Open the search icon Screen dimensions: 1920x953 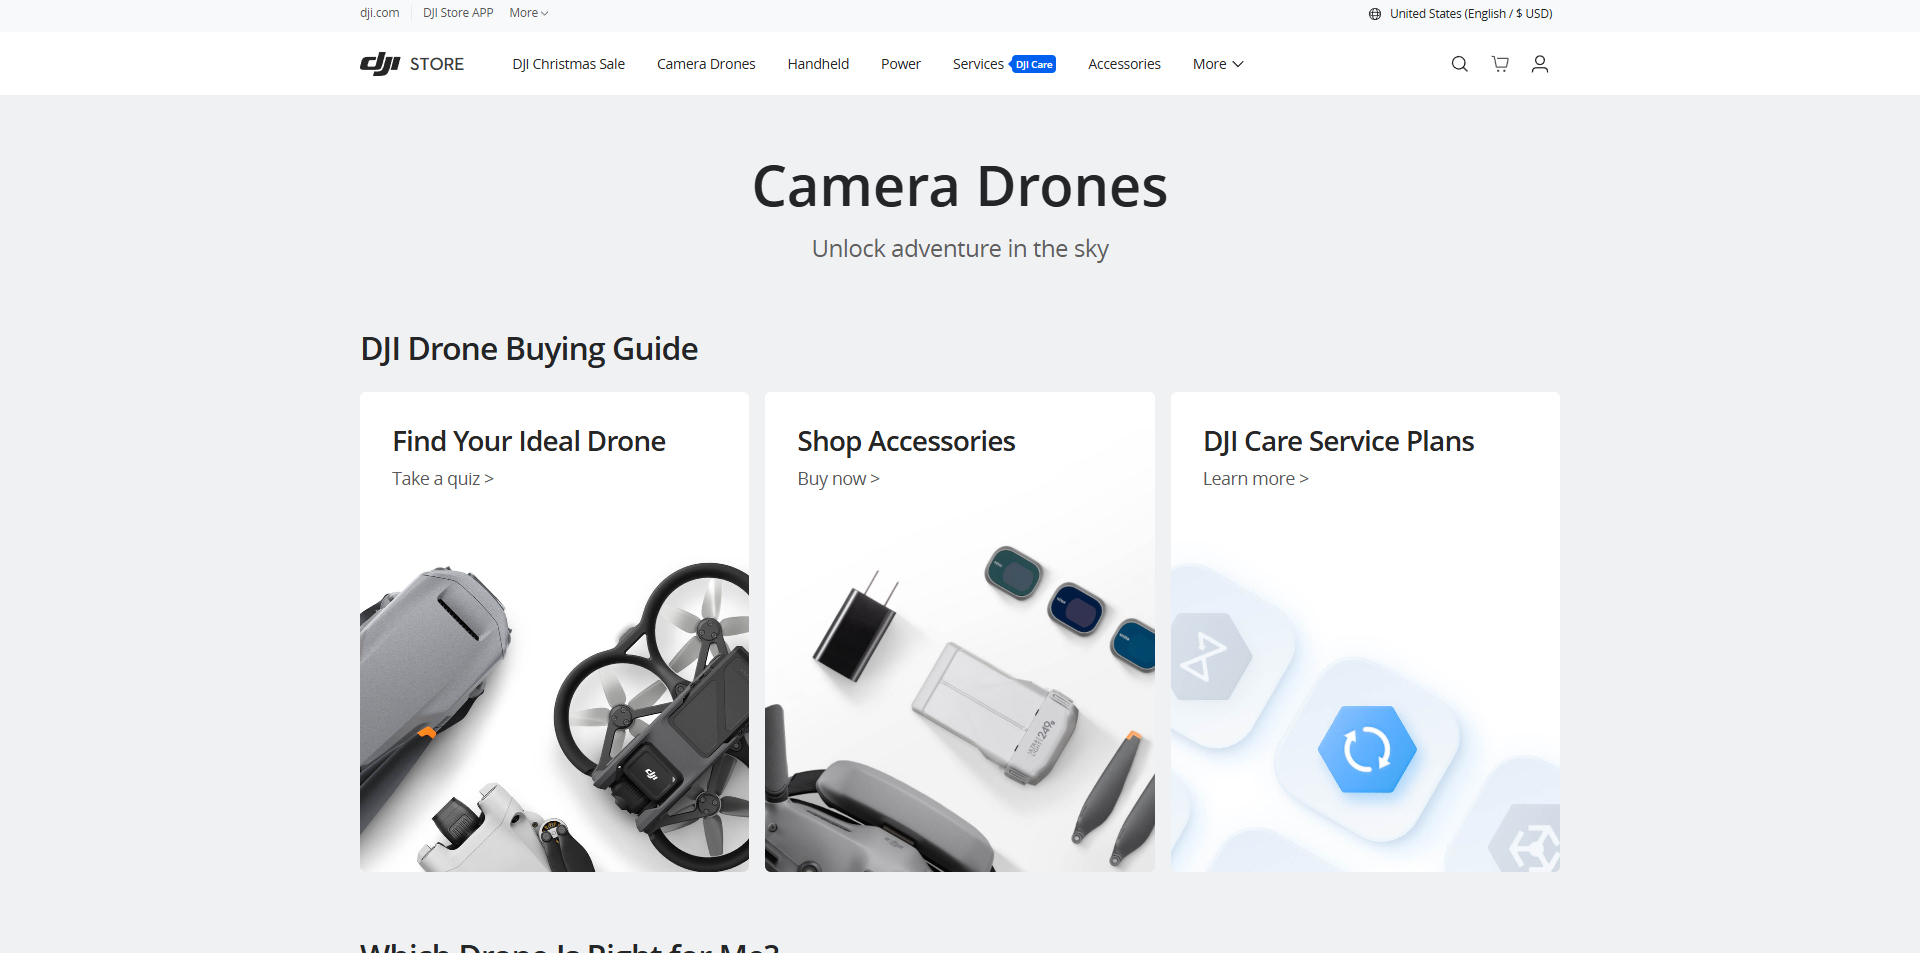1459,63
